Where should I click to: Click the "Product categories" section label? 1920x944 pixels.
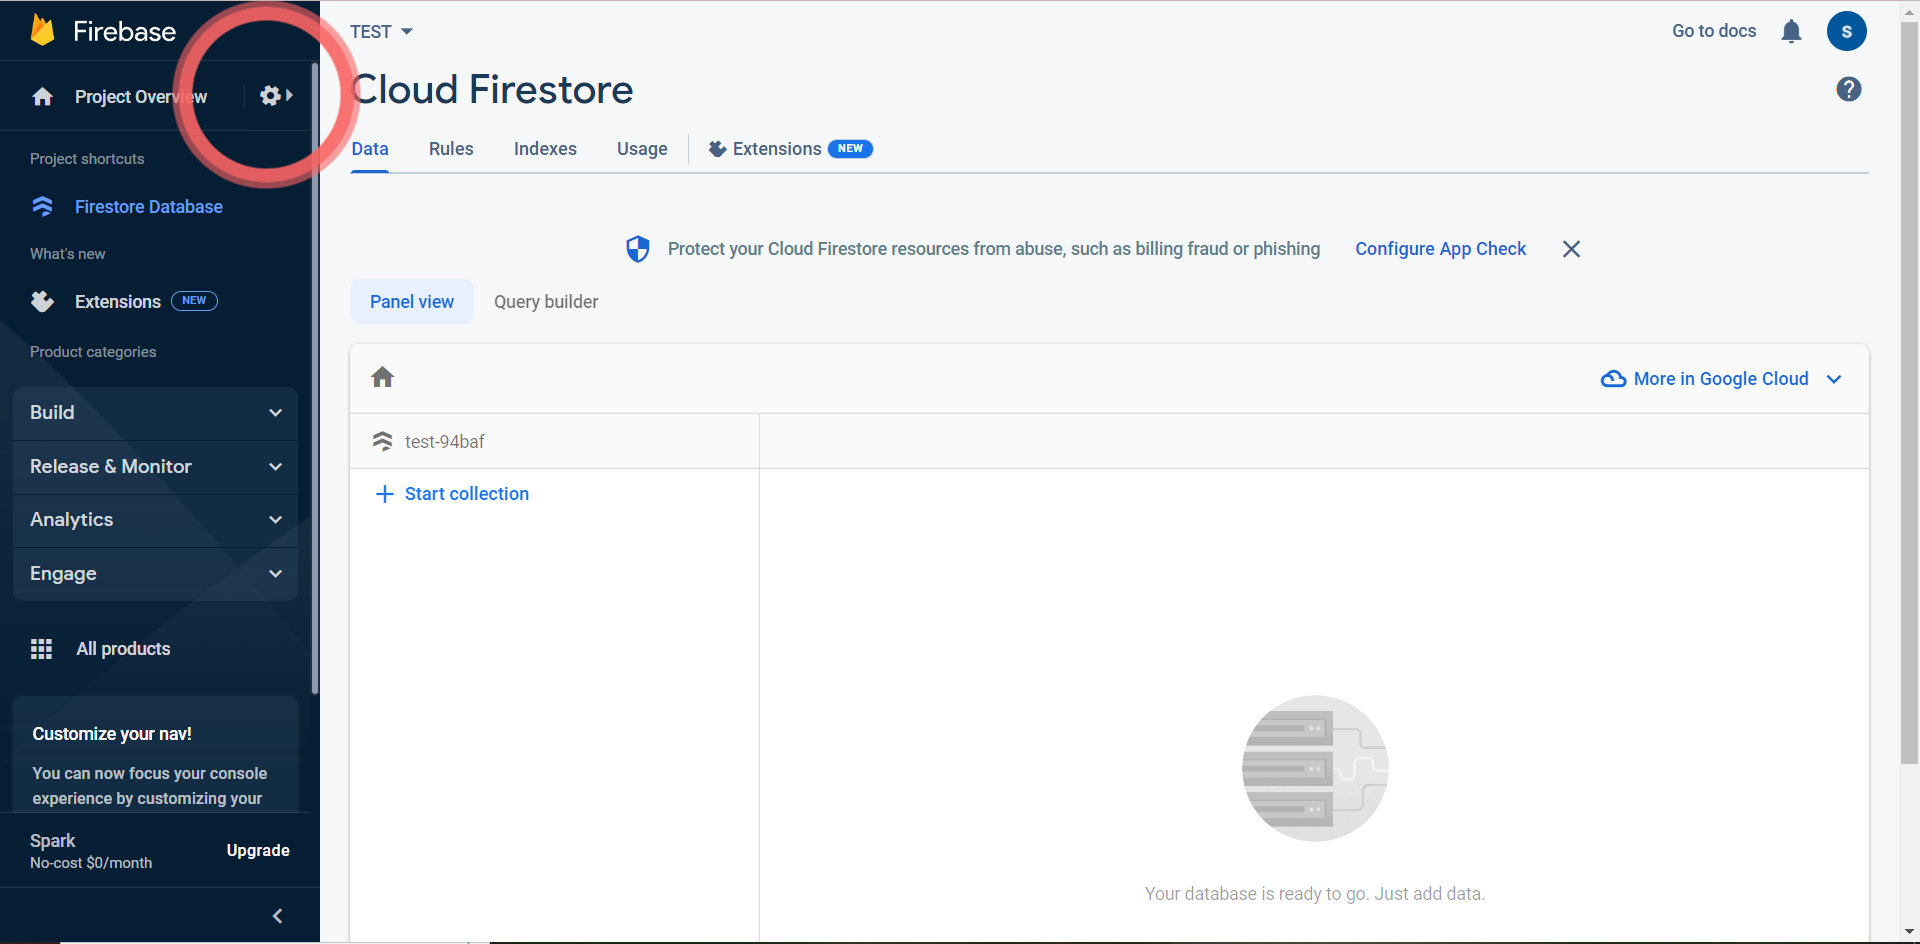tap(93, 352)
